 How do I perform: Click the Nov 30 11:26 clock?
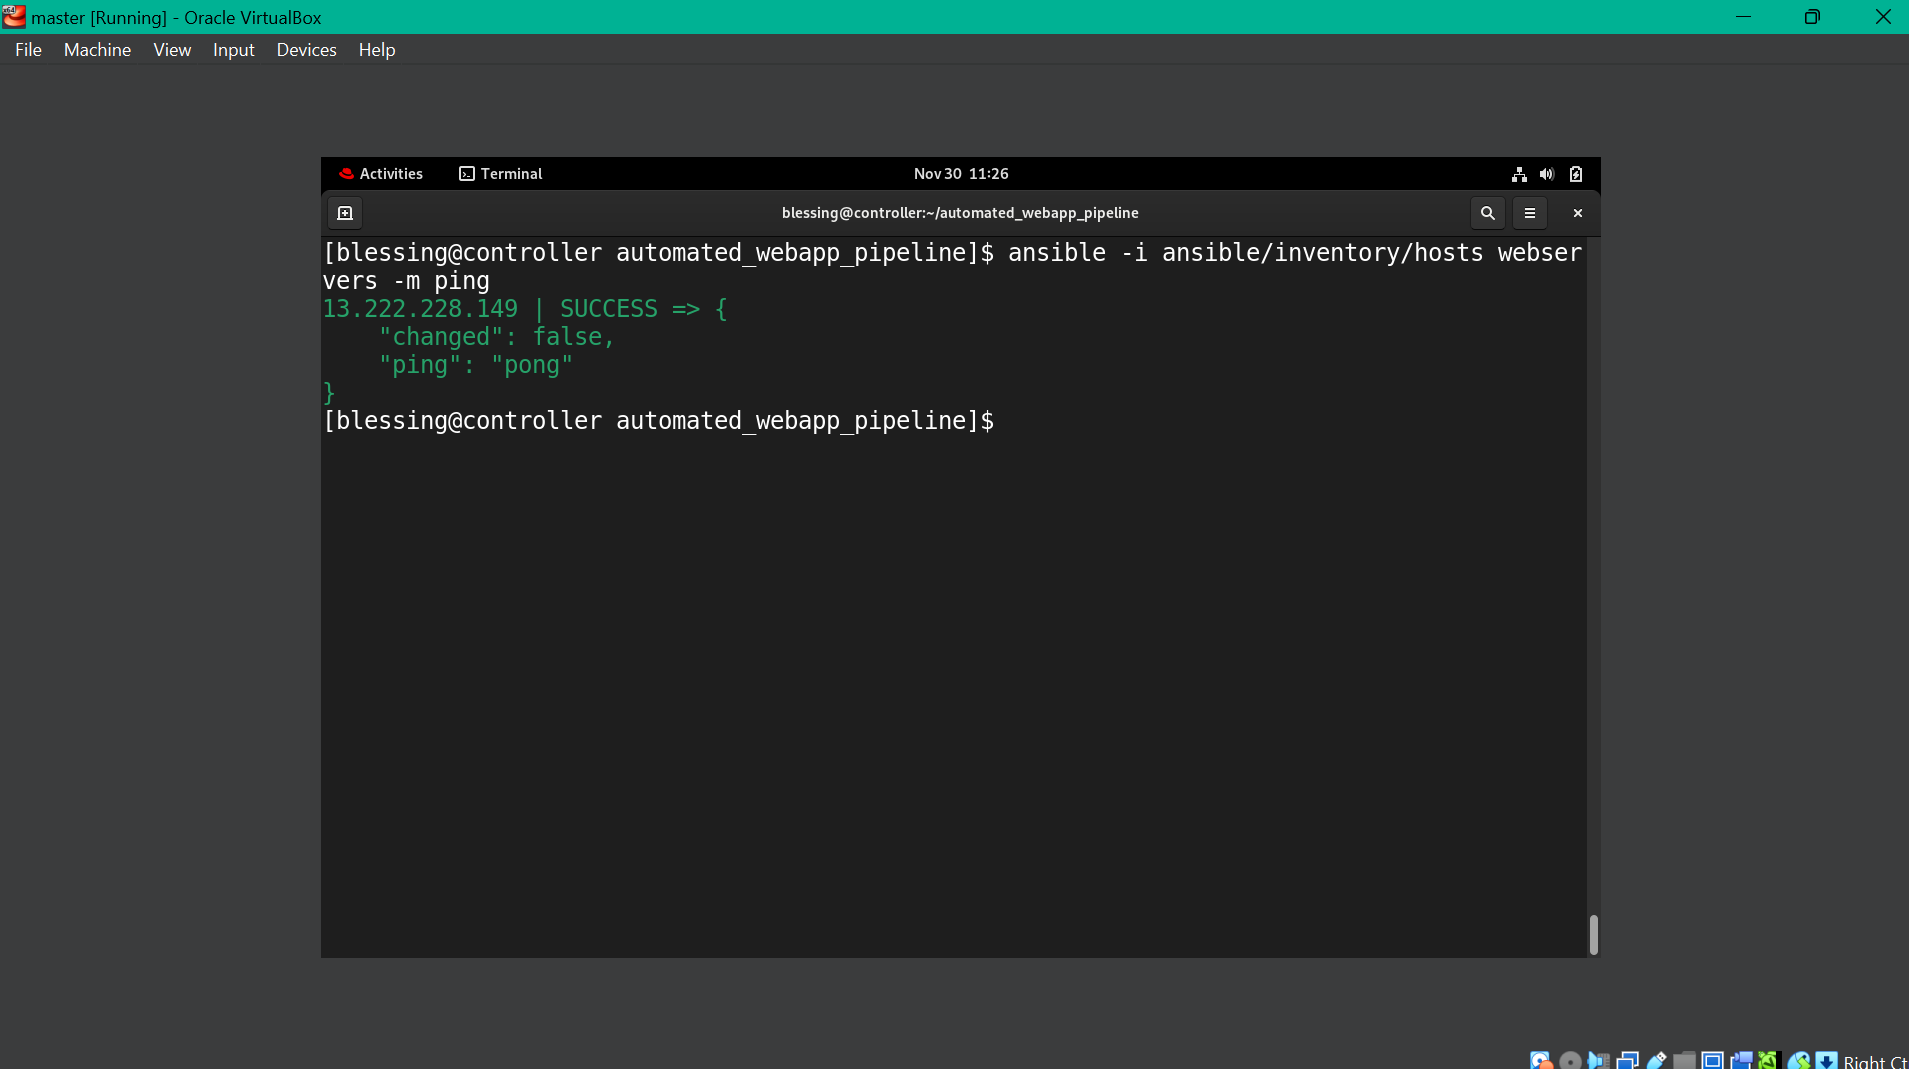(960, 173)
